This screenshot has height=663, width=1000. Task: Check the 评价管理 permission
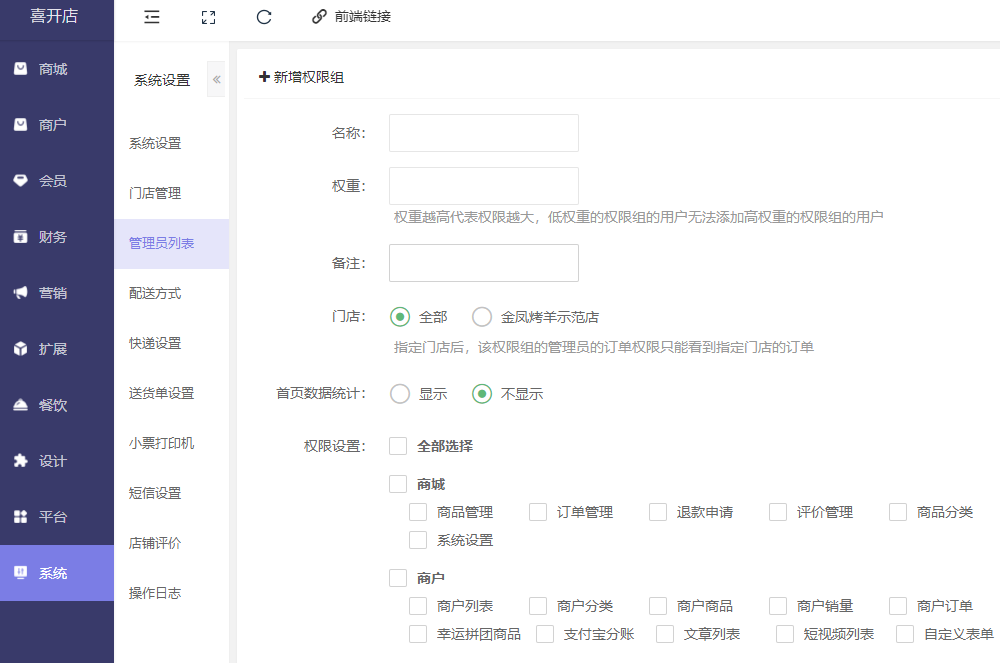click(x=777, y=512)
